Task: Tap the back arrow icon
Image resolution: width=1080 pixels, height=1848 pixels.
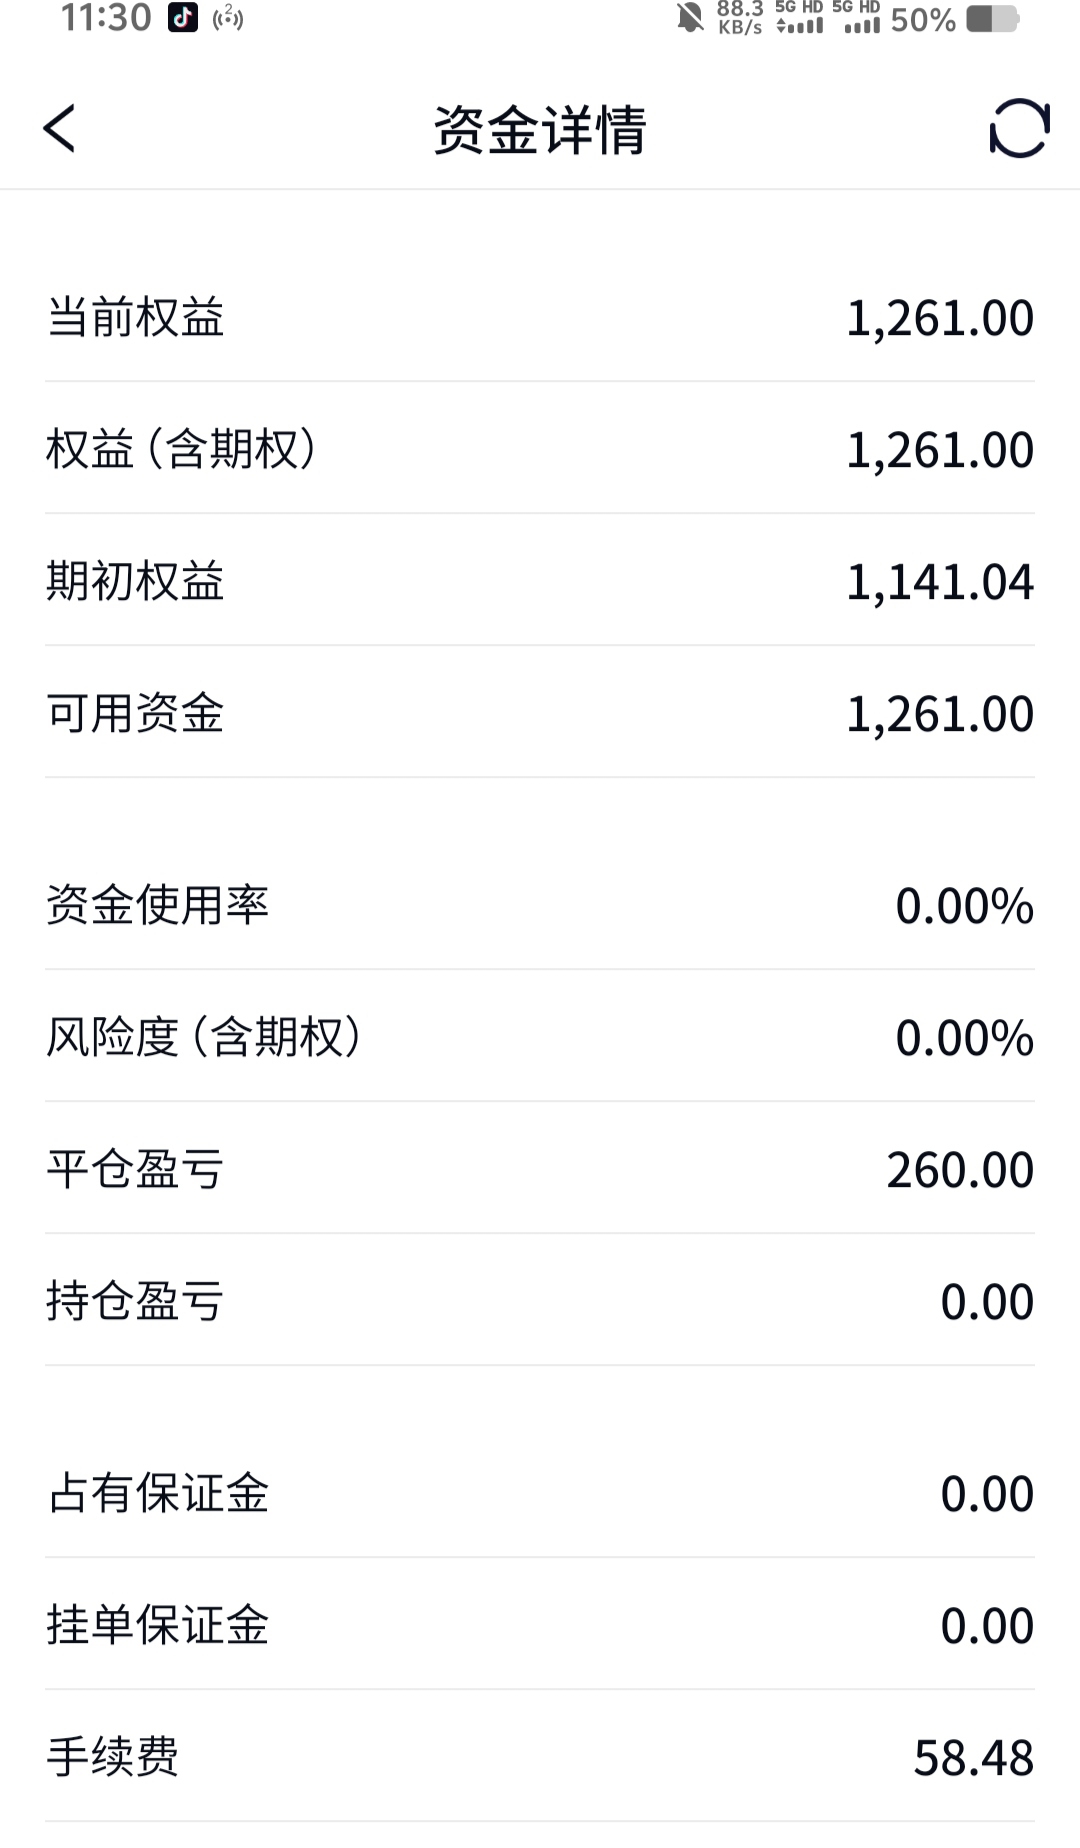Action: coord(59,129)
